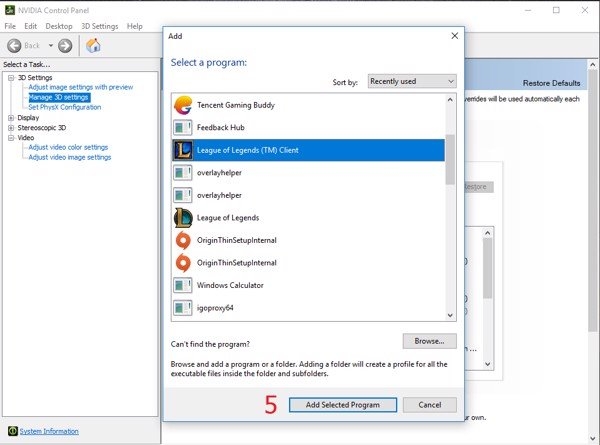Expand the Display tree node
This screenshot has height=445, width=600.
(11, 118)
